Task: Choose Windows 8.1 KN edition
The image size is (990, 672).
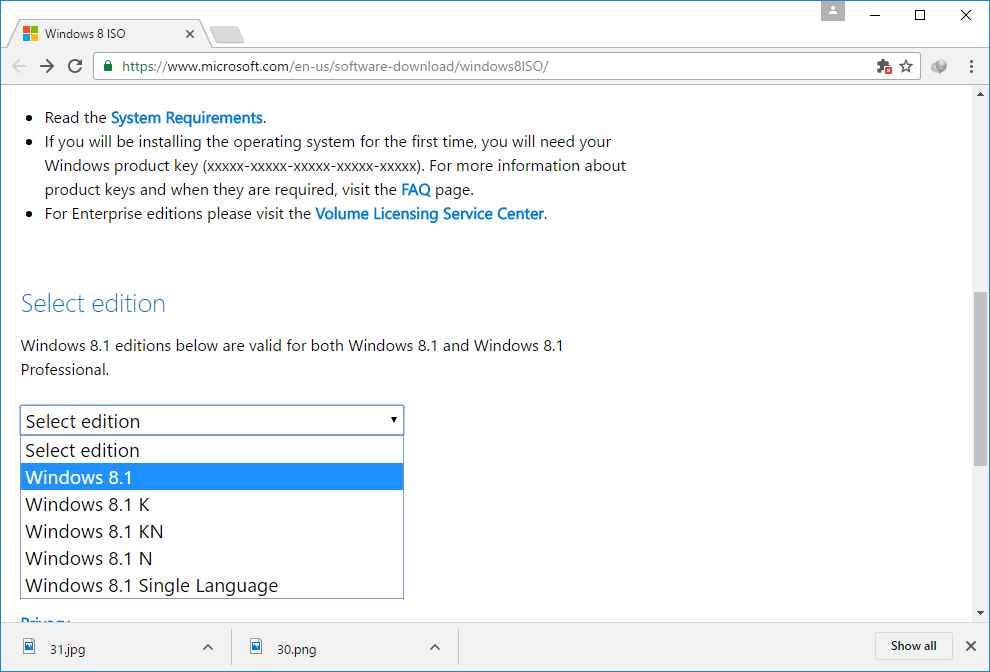Action: (212, 532)
